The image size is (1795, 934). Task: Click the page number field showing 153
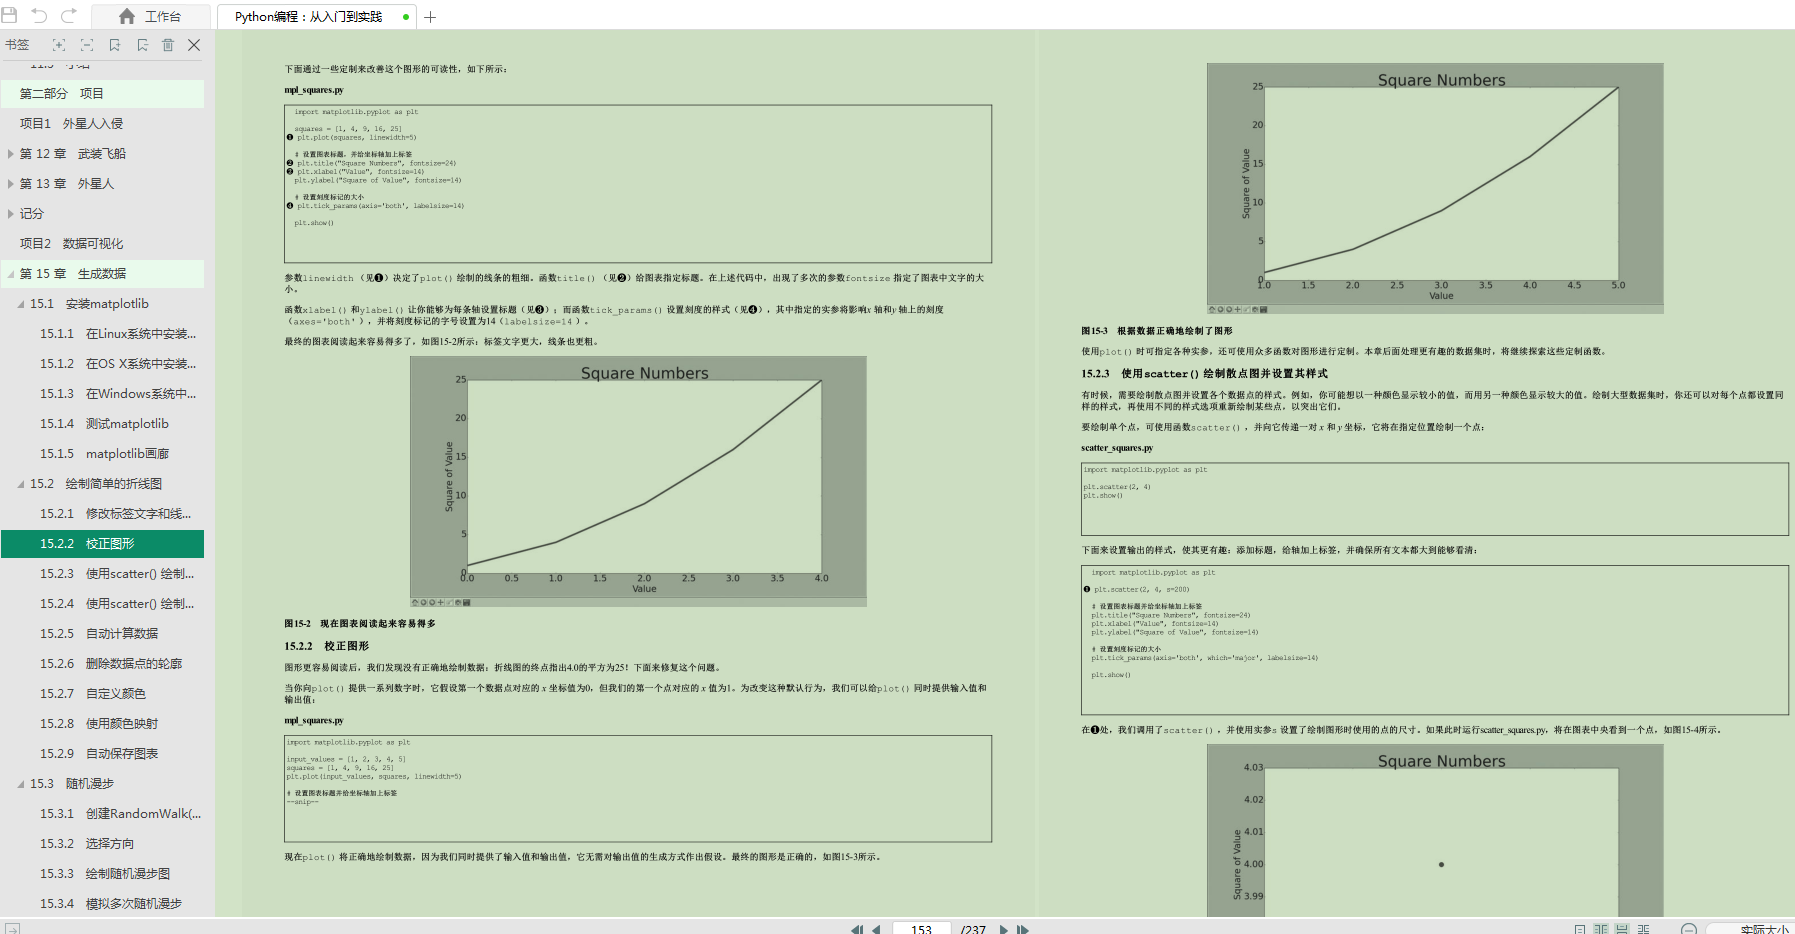pos(921,928)
